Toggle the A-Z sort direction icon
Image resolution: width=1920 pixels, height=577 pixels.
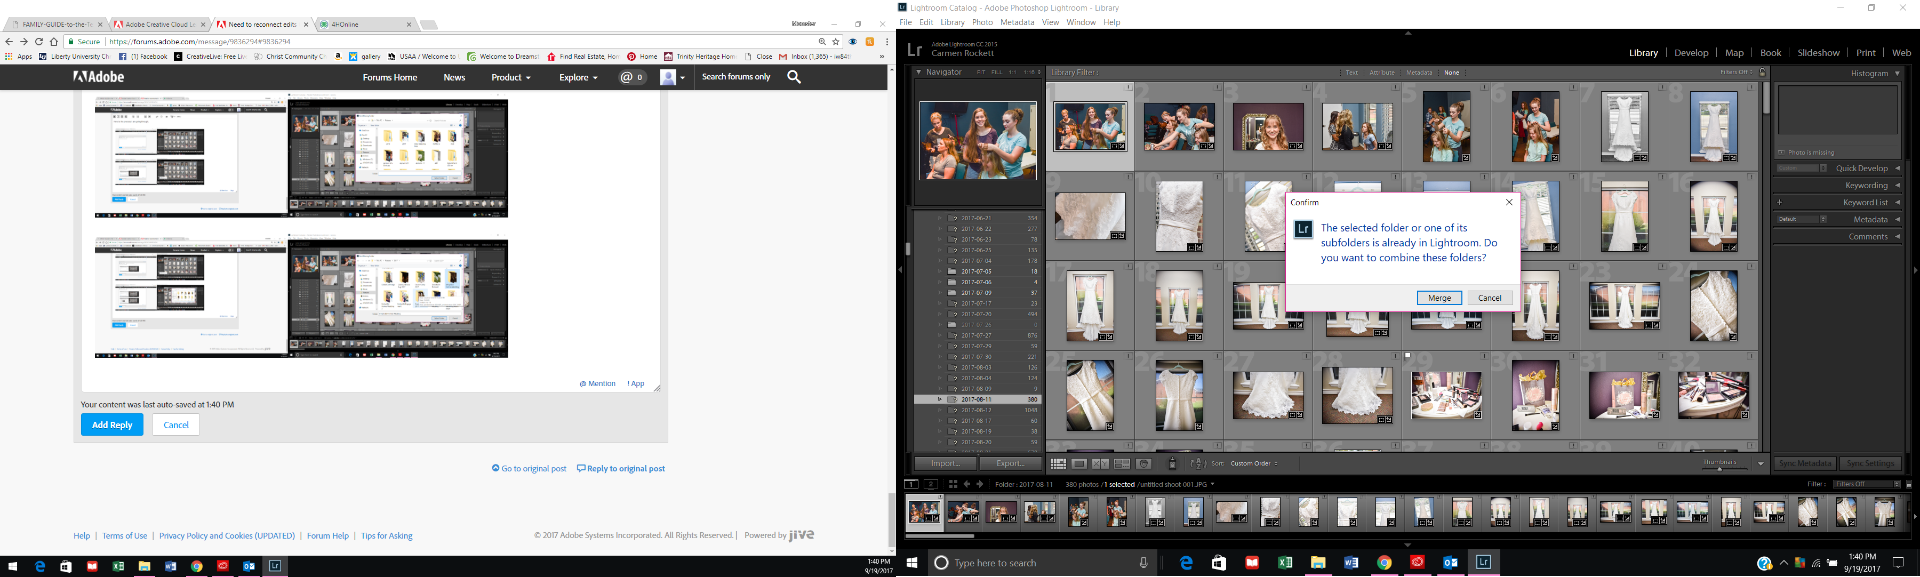click(x=1197, y=464)
